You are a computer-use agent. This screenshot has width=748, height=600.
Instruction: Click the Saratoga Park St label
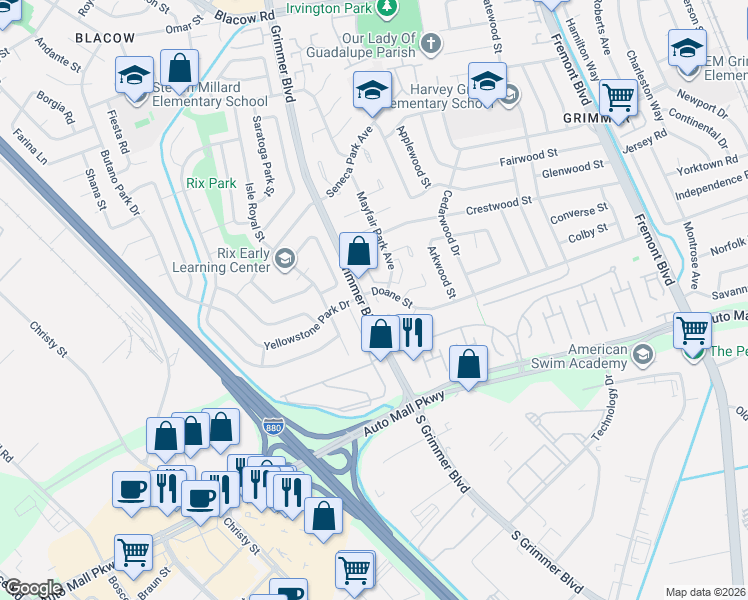click(263, 155)
